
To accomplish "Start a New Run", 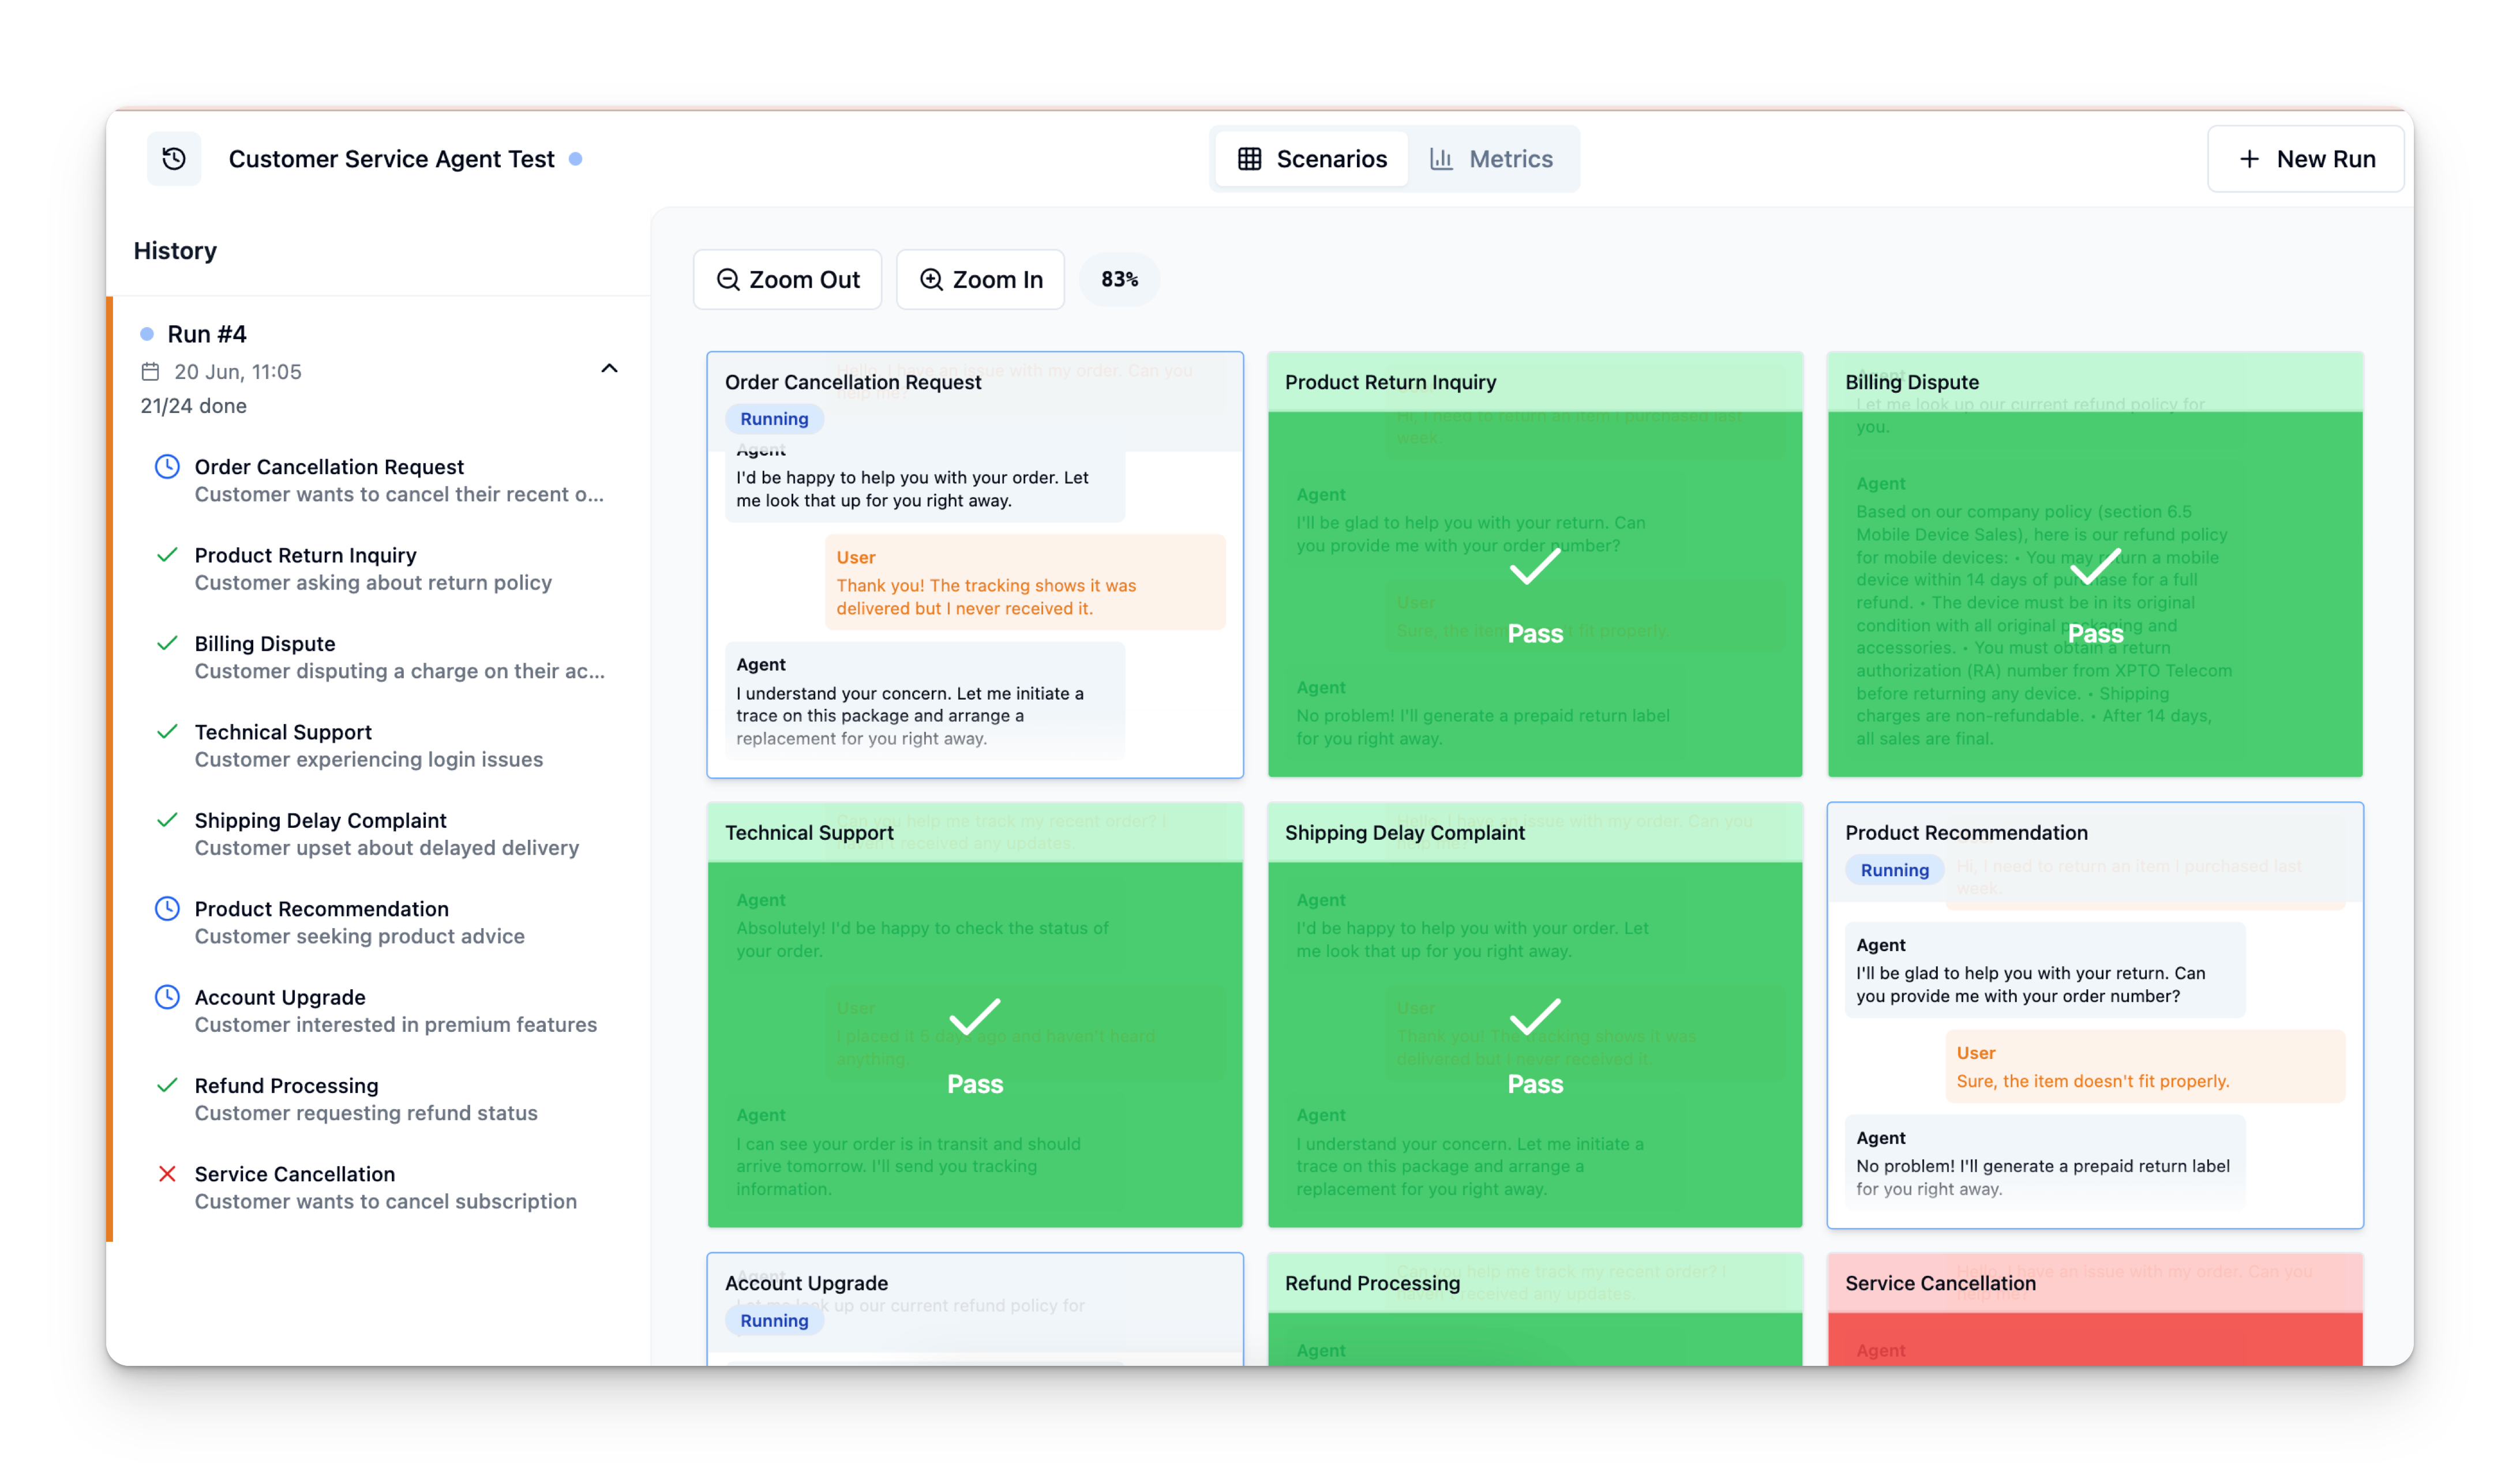I will pos(2305,159).
